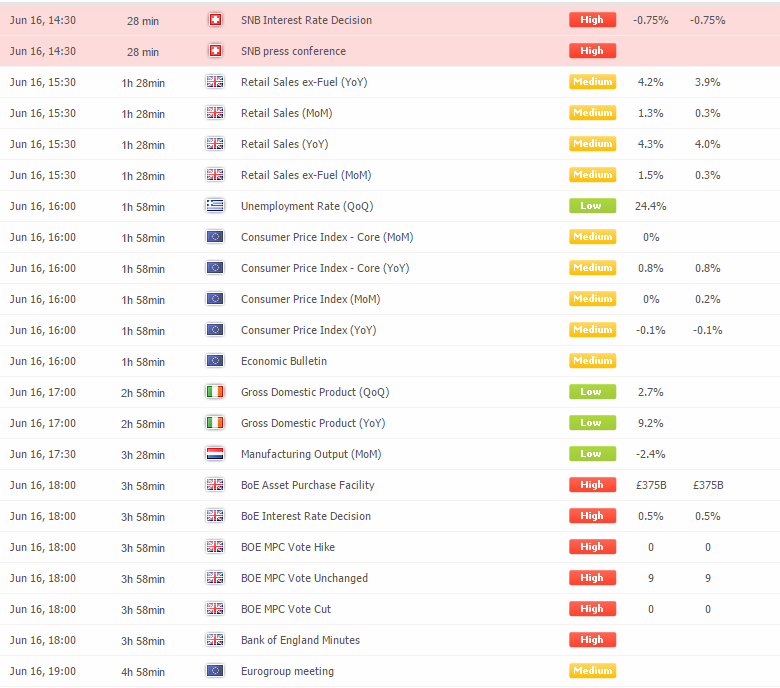Image resolution: width=780 pixels, height=688 pixels.
Task: Click EU flag beside Economic Bulletin
Action: point(215,361)
